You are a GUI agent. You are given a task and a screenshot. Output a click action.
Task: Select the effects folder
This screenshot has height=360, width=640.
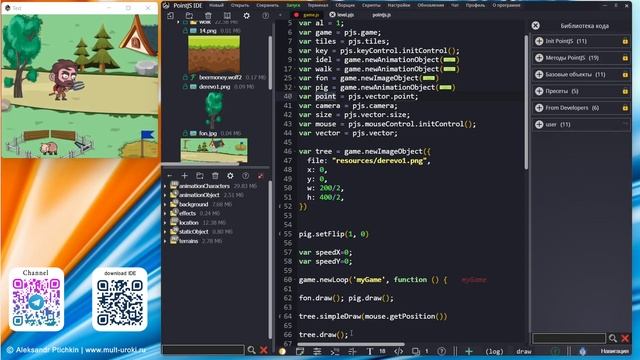click(x=187, y=213)
